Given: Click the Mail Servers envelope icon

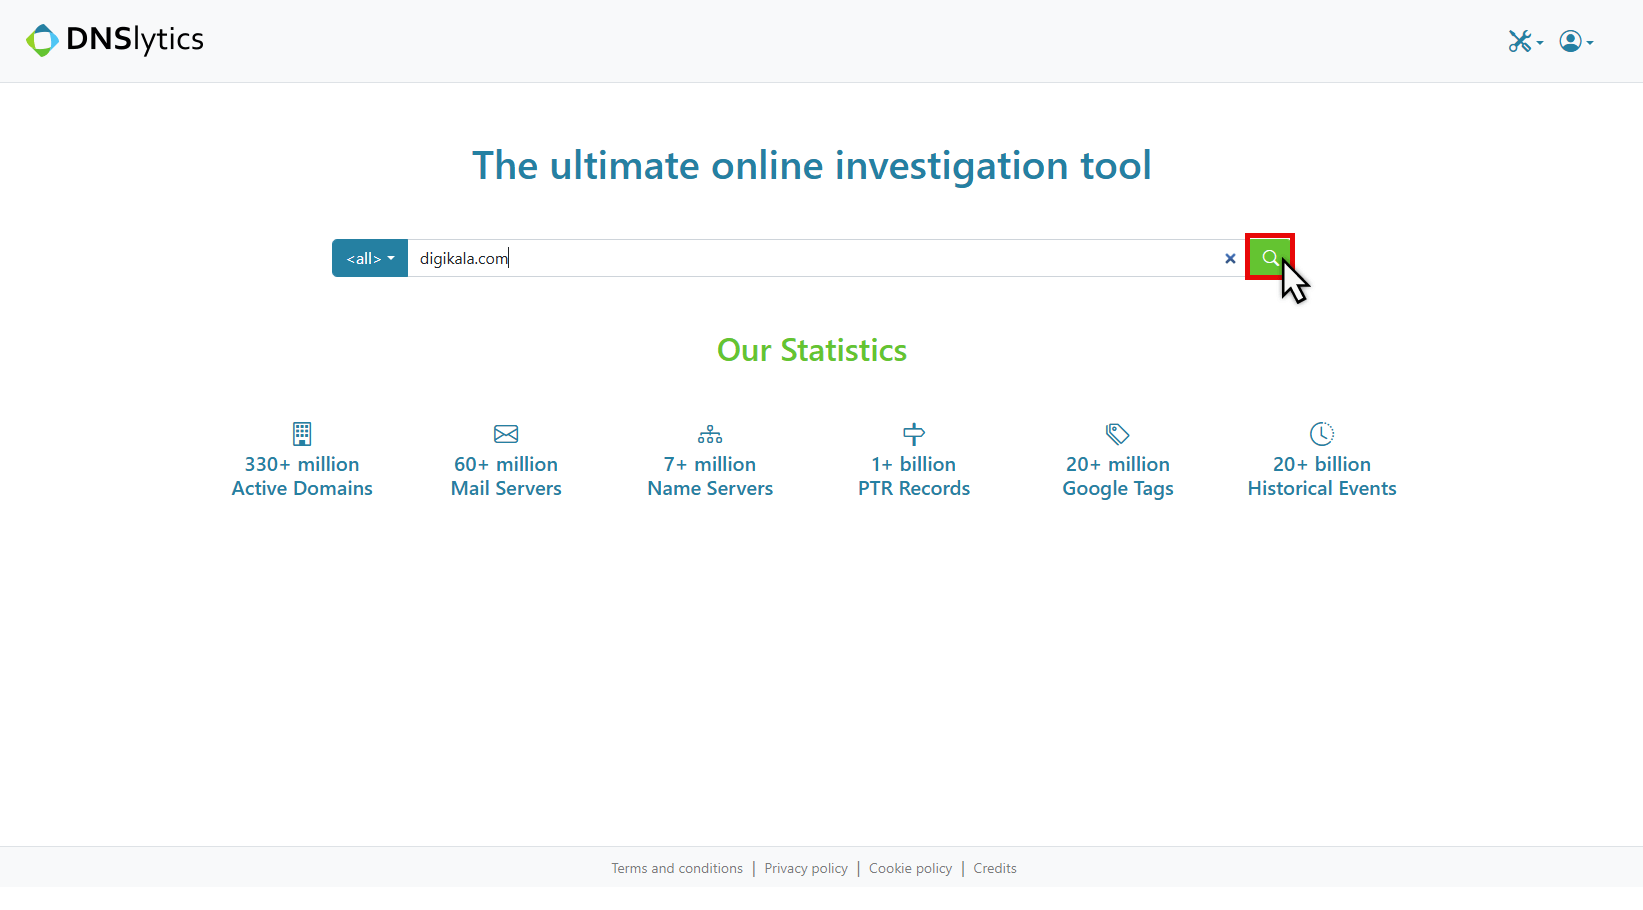Looking at the screenshot, I should click(x=506, y=433).
